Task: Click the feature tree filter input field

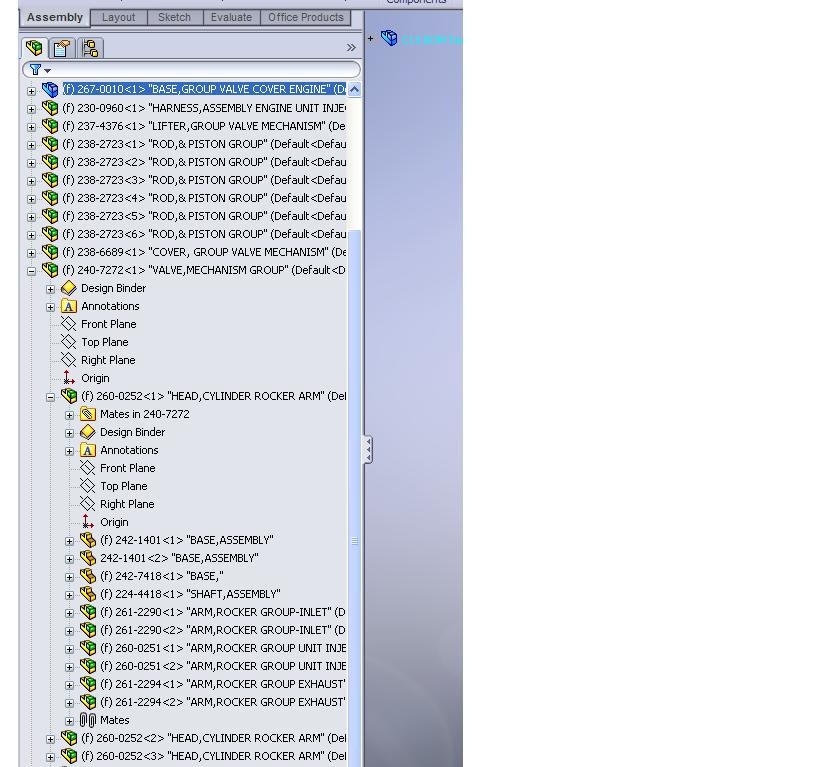Action: pos(192,70)
